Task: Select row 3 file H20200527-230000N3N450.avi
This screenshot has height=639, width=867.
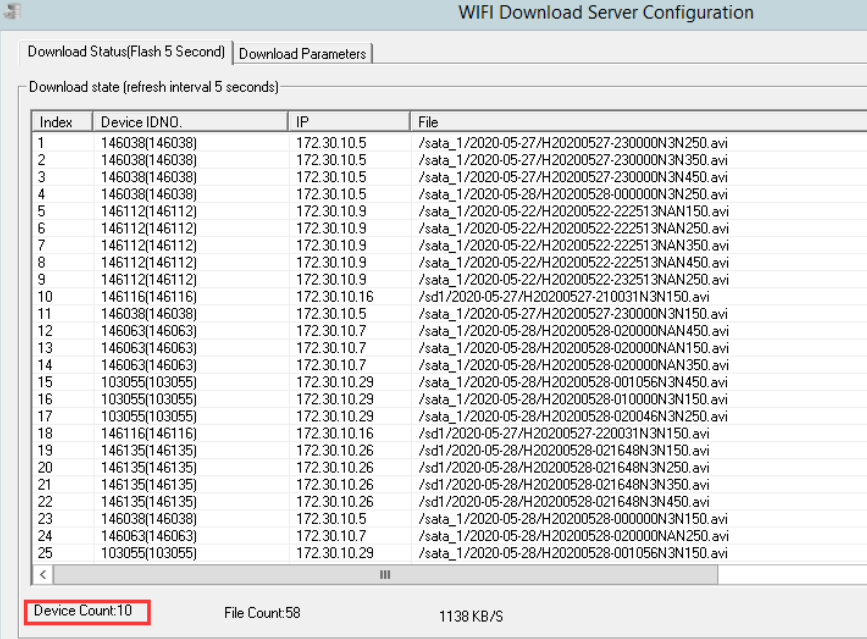Action: click(573, 177)
